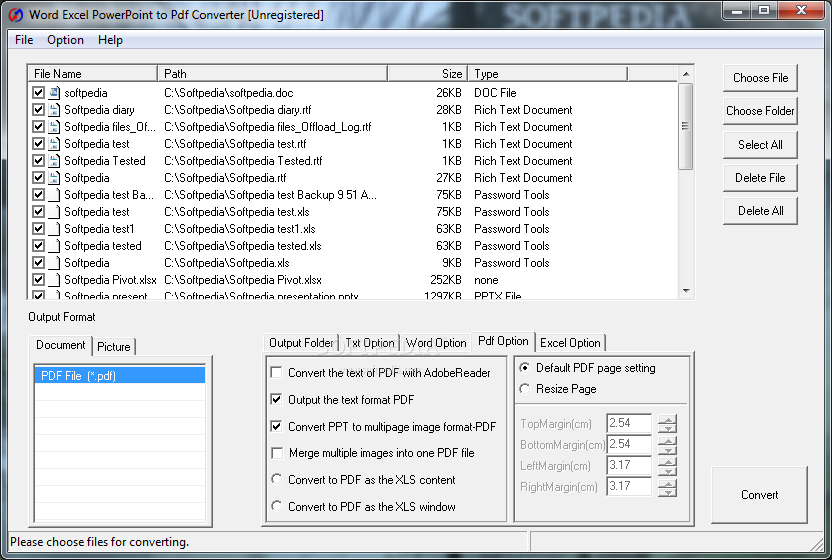Click the Delete File button

click(760, 178)
